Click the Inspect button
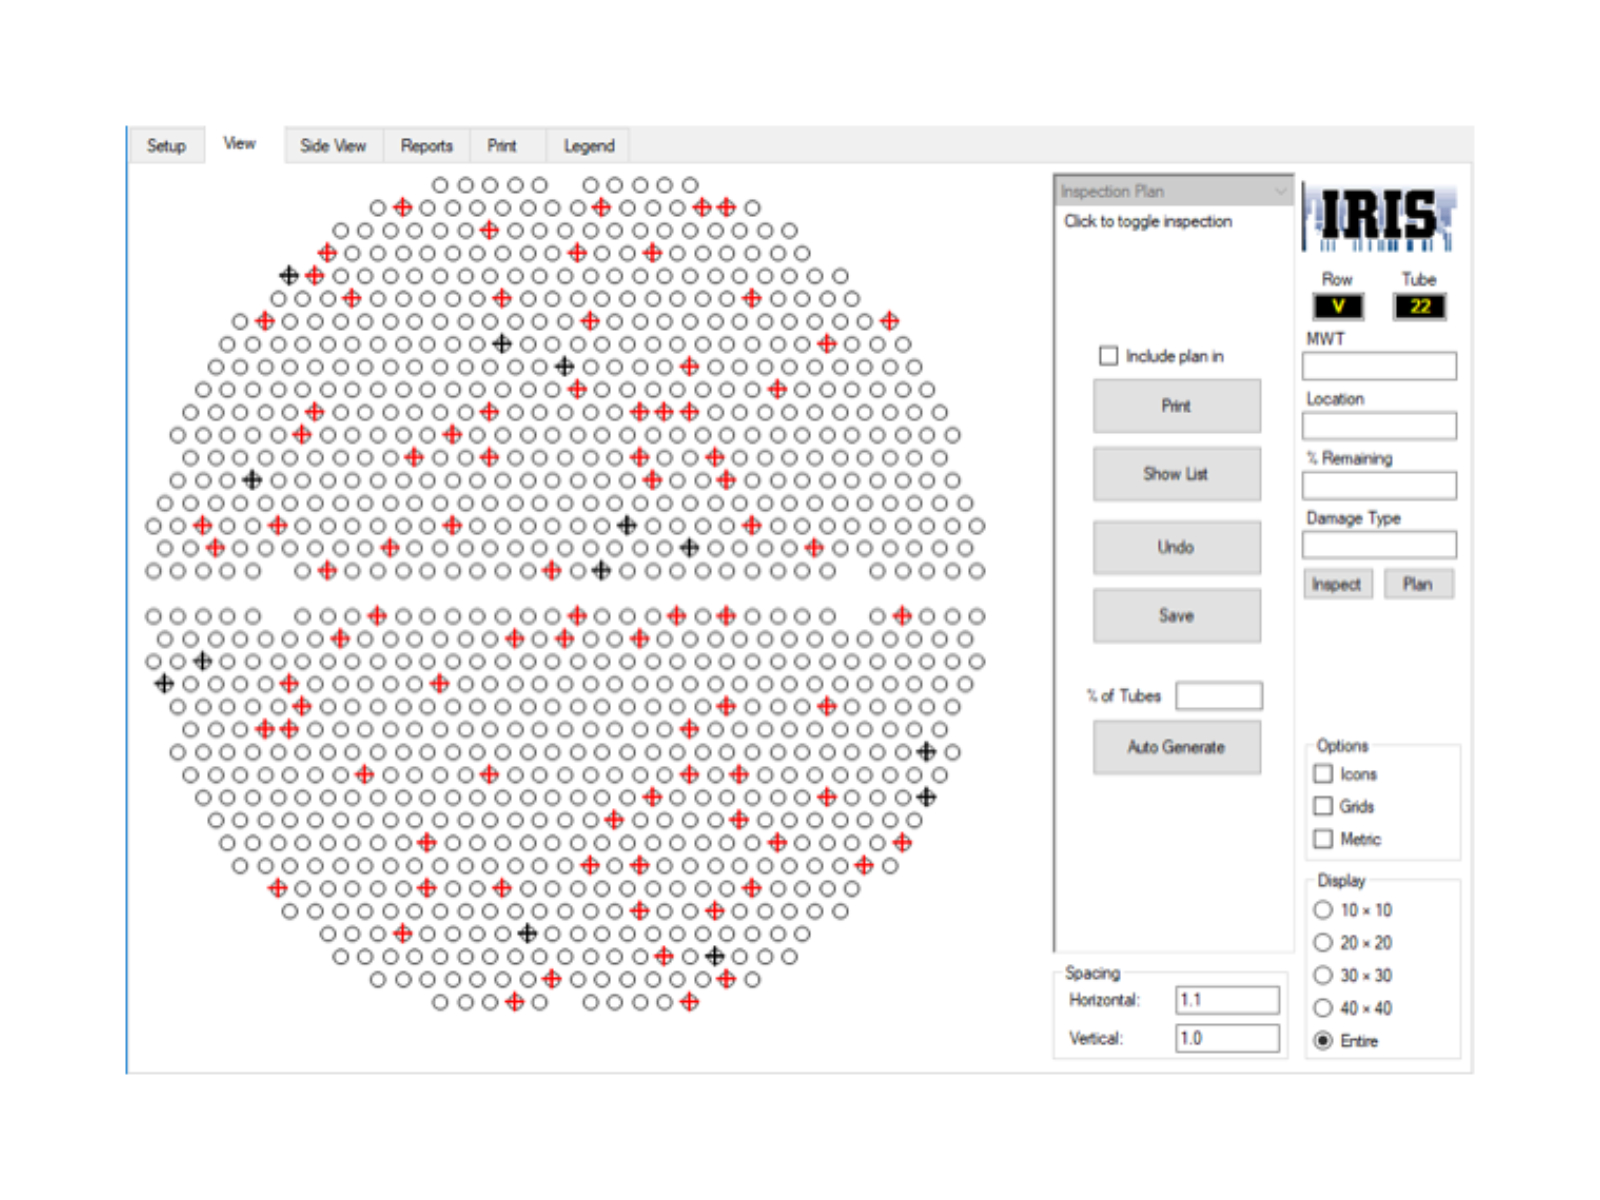 pyautogui.click(x=1338, y=584)
